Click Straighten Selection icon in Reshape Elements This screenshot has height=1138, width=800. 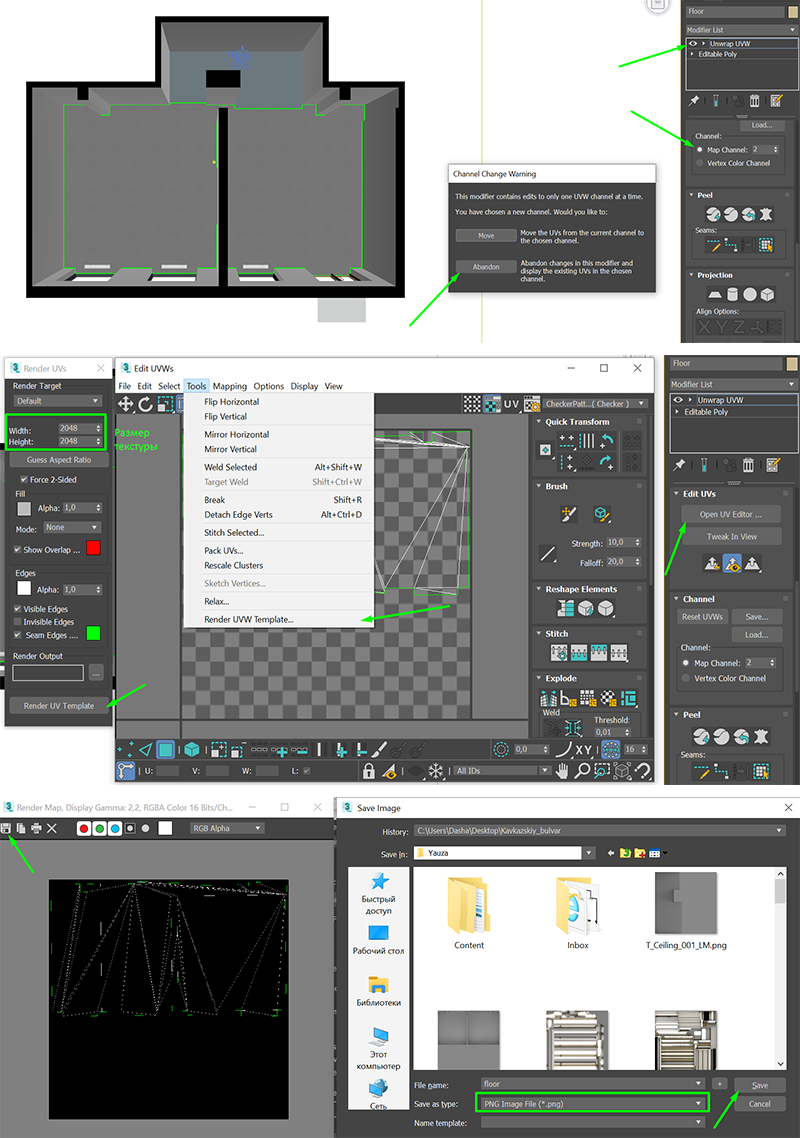click(566, 608)
